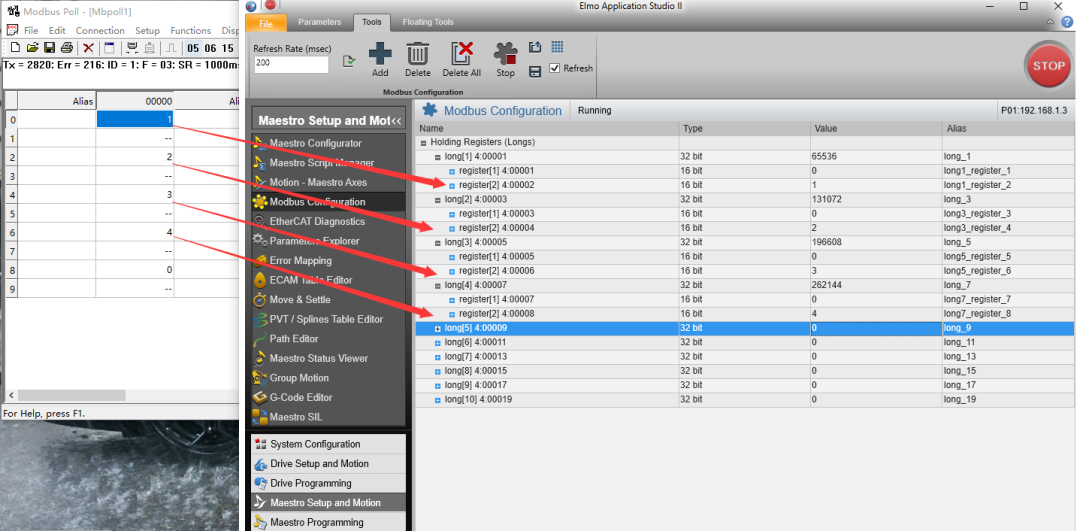The image size is (1080, 531).
Task: Click the PVT / Splines Table Editor icon
Action: (x=260, y=320)
